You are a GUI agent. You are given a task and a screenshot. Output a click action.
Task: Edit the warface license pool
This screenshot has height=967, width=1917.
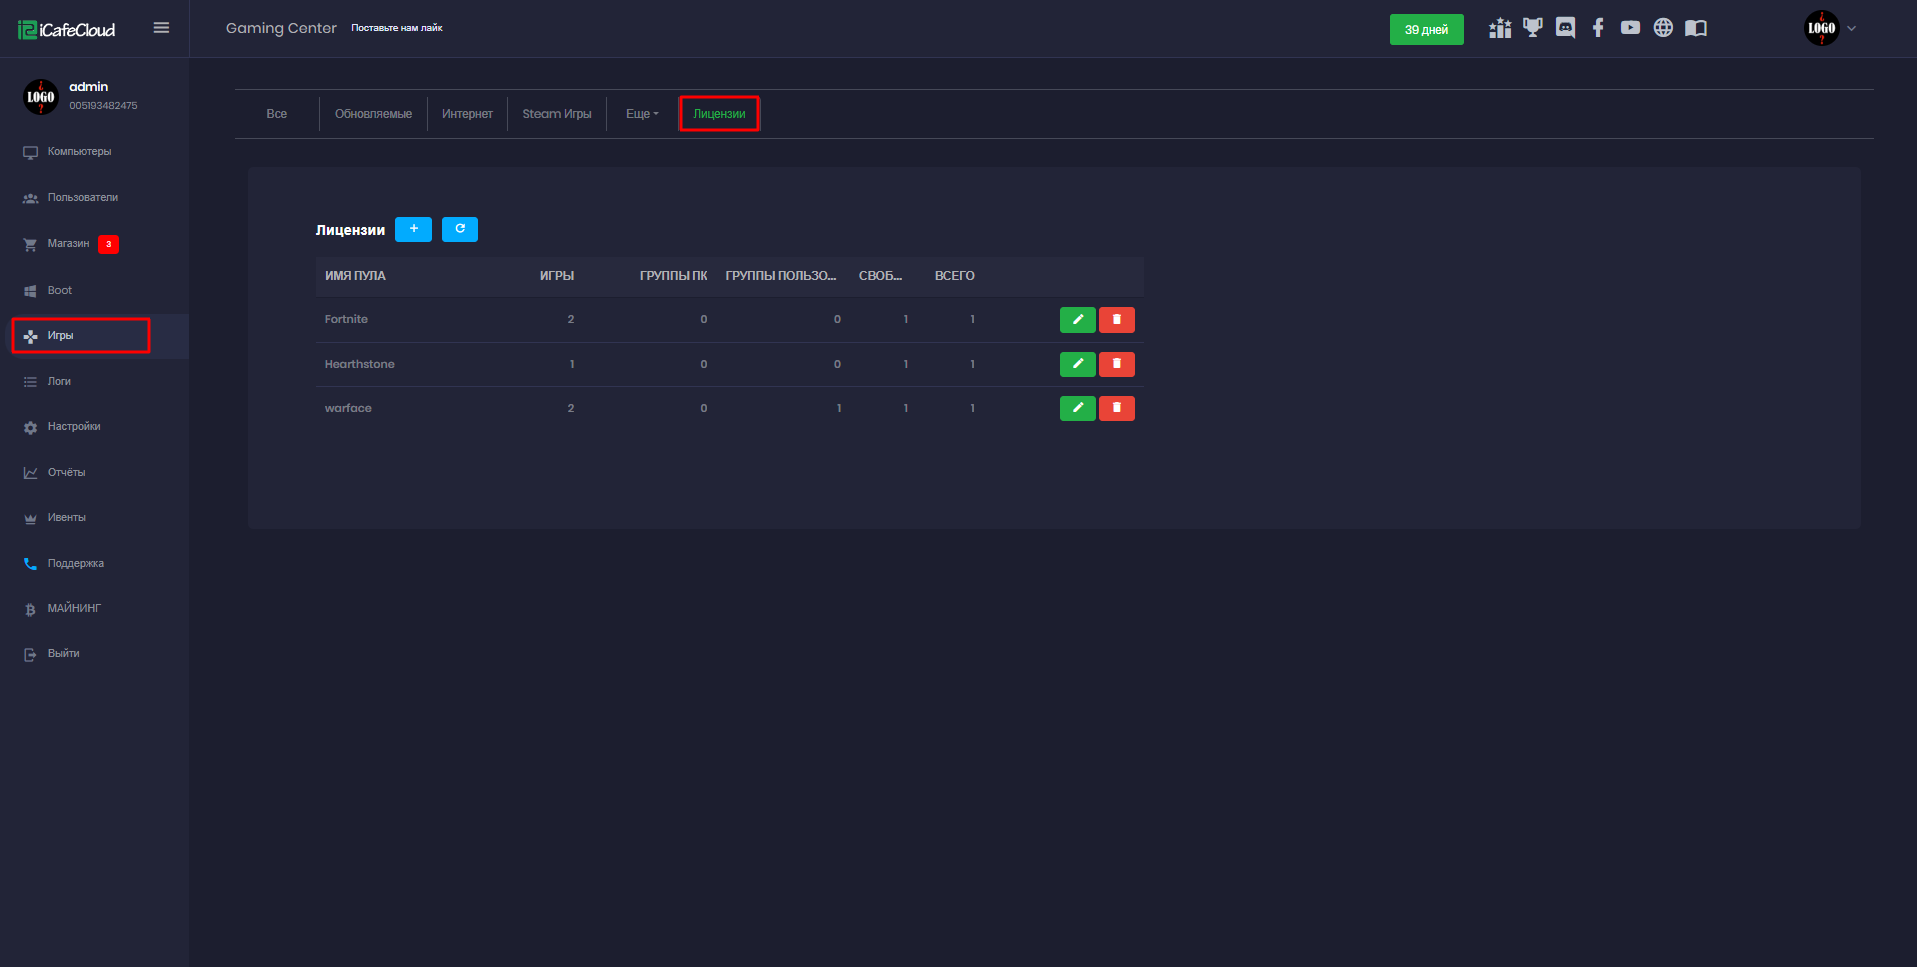[1077, 408]
